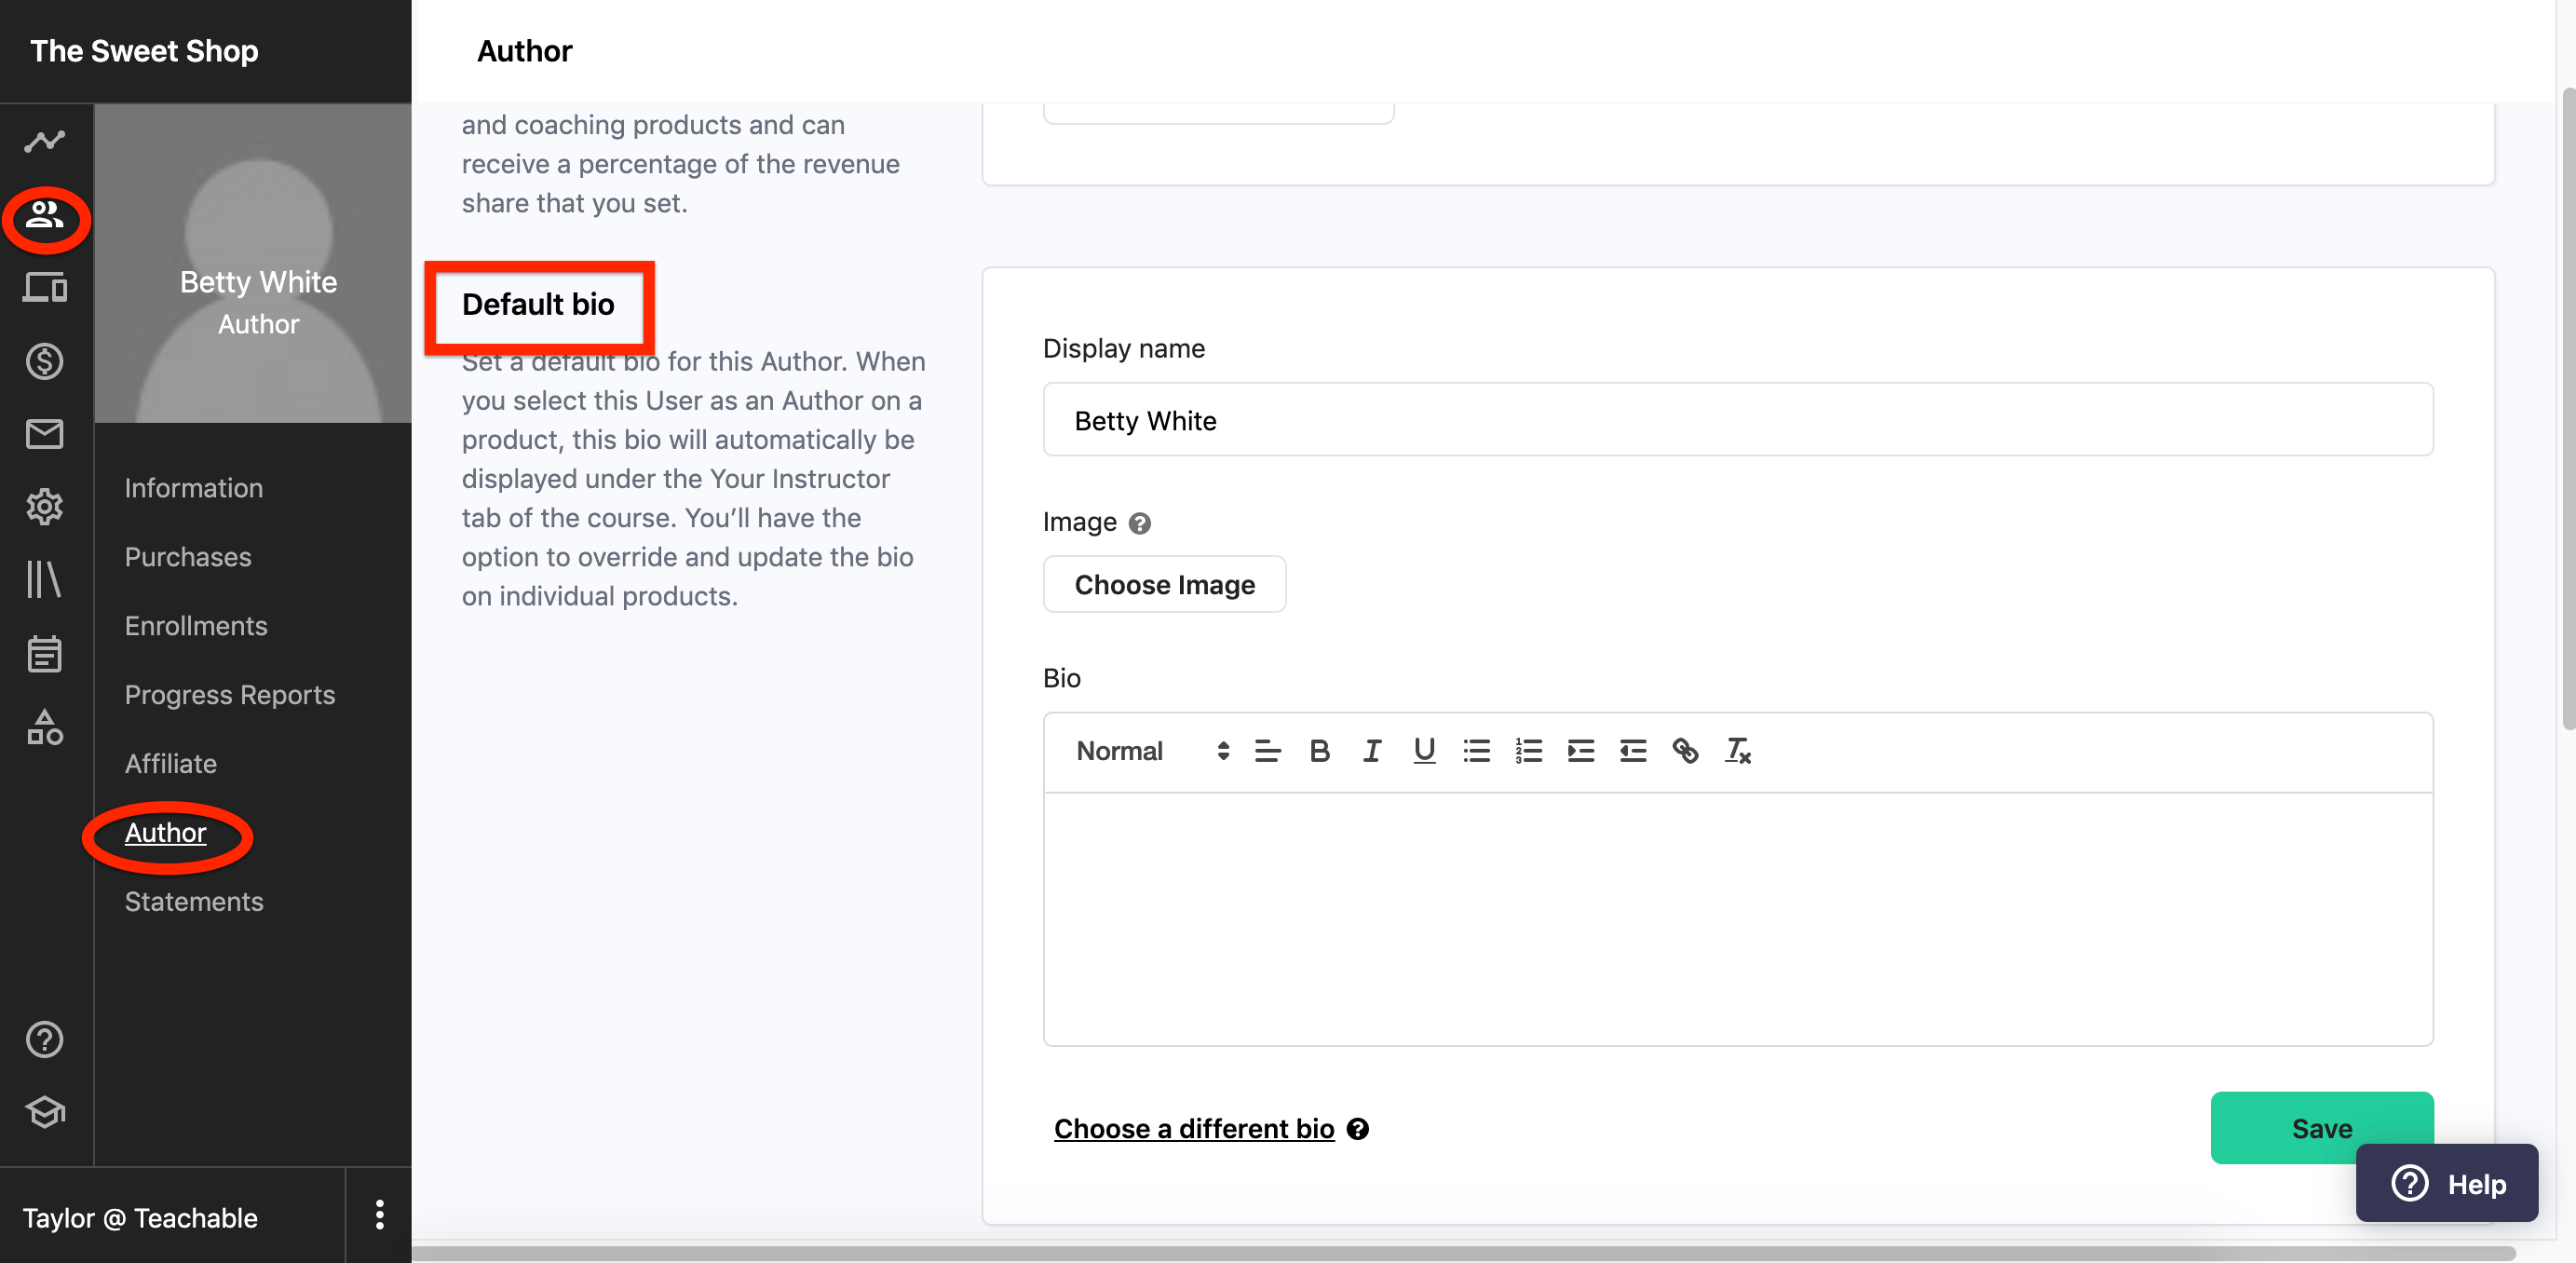Insert a link in Bio editor

tap(1685, 751)
